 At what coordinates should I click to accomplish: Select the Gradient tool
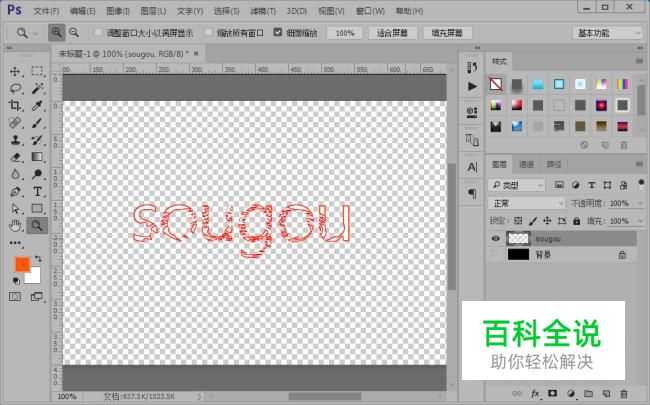pyautogui.click(x=37, y=157)
